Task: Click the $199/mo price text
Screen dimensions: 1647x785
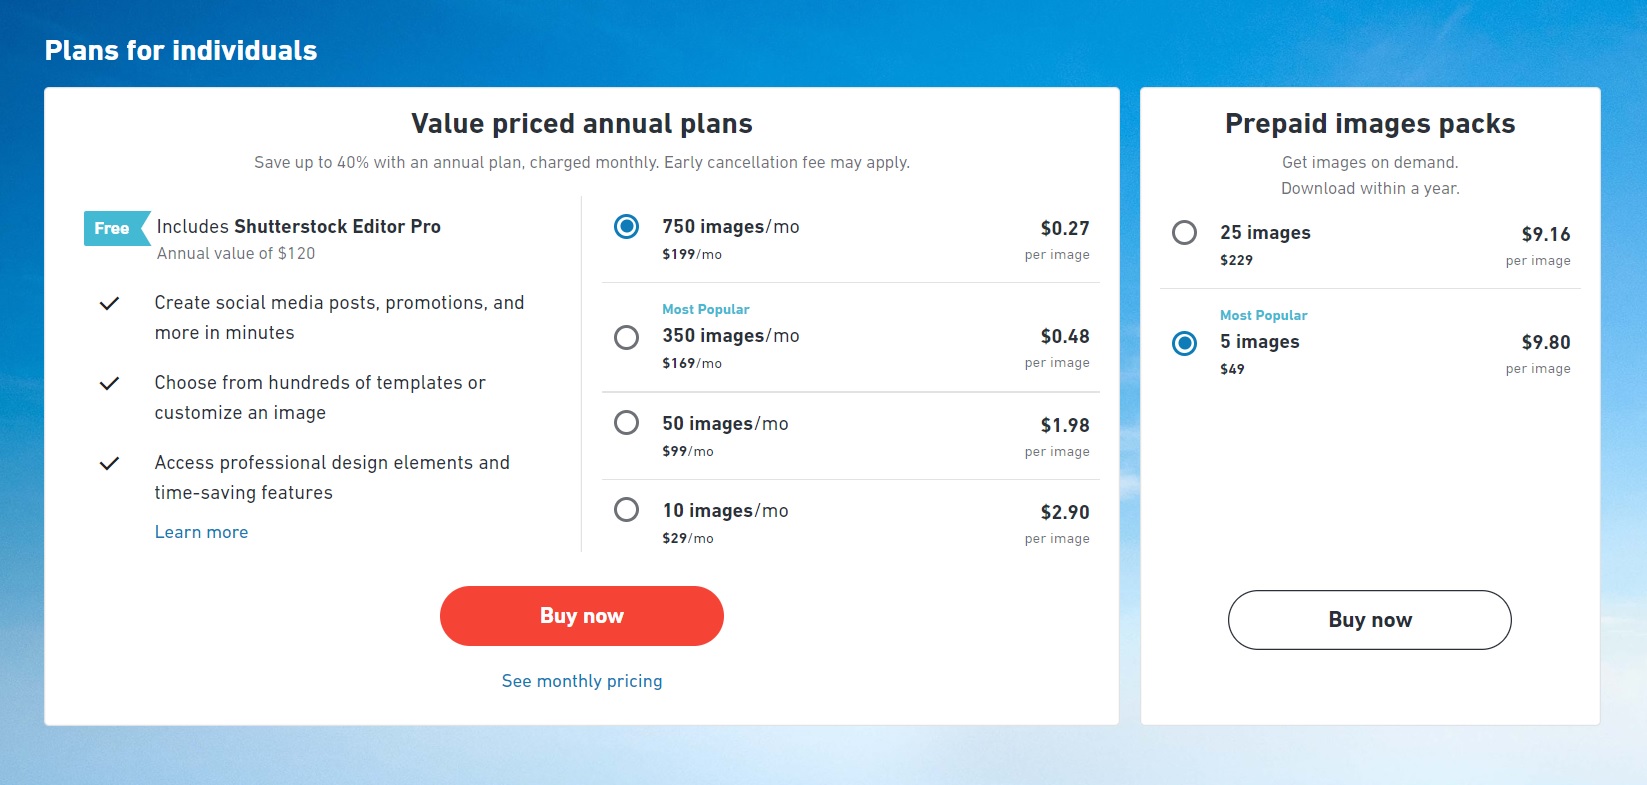Action: pos(692,255)
